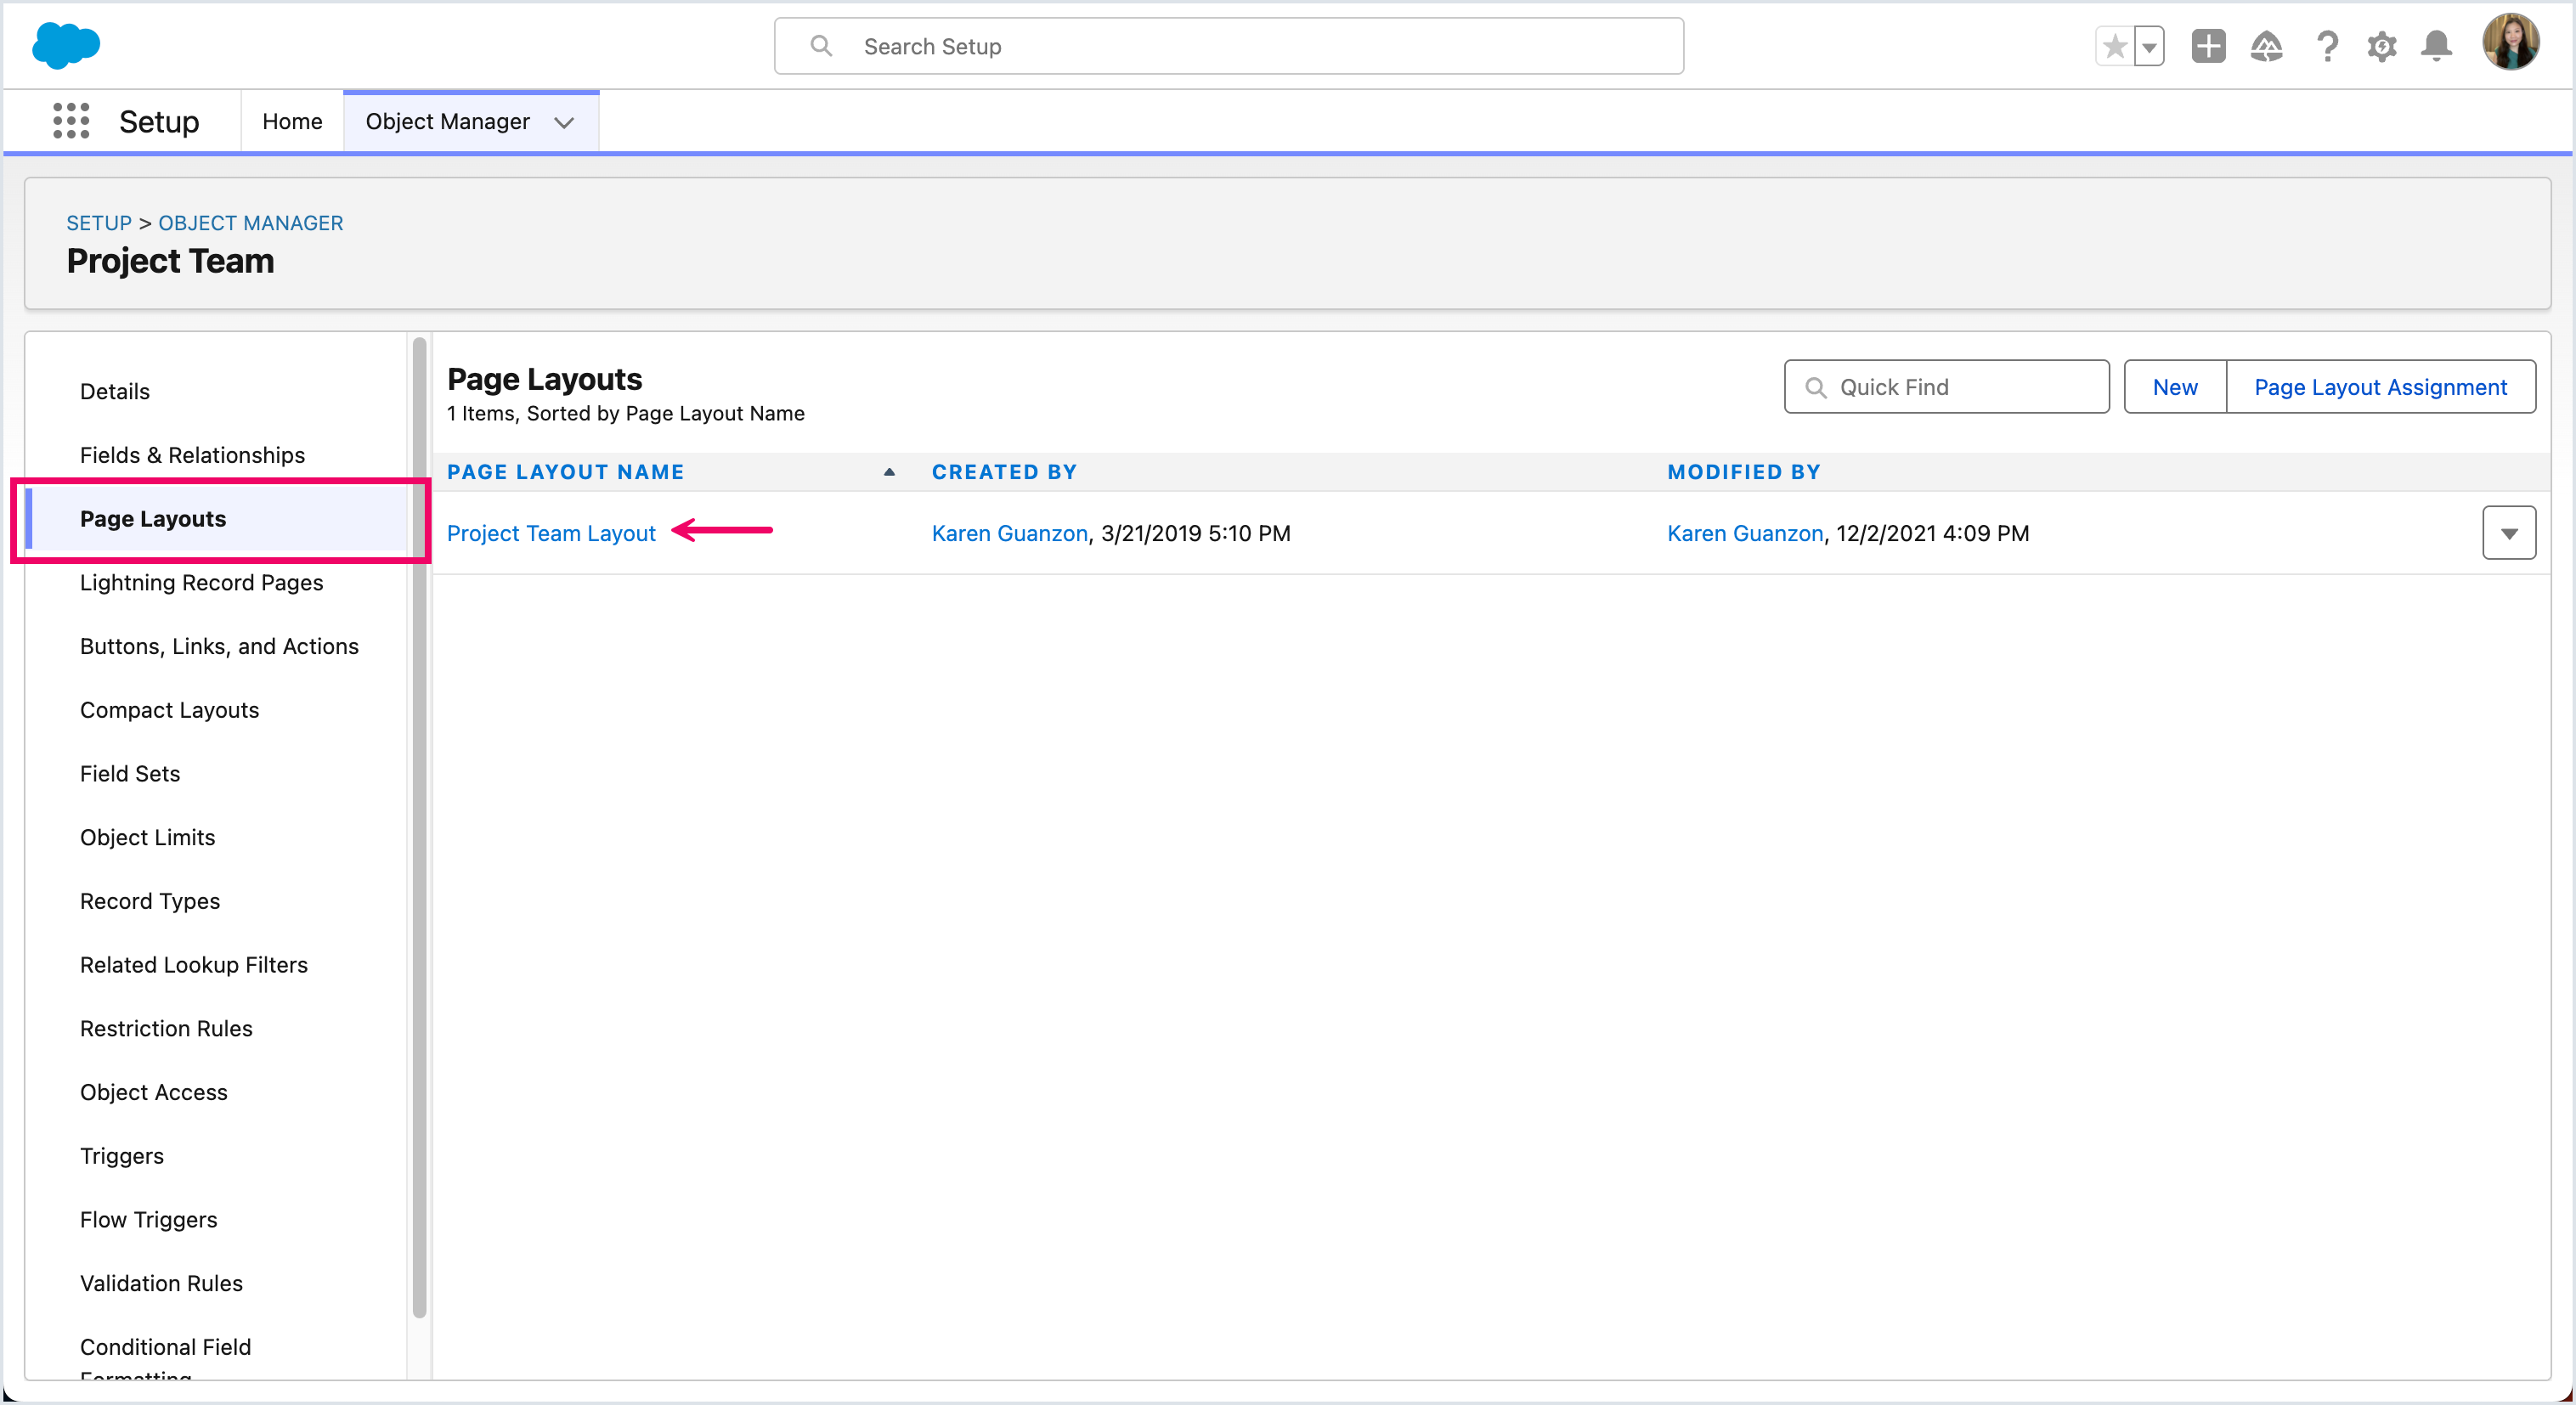
Task: Click the Quick Find magnifier icon
Action: (1816, 388)
